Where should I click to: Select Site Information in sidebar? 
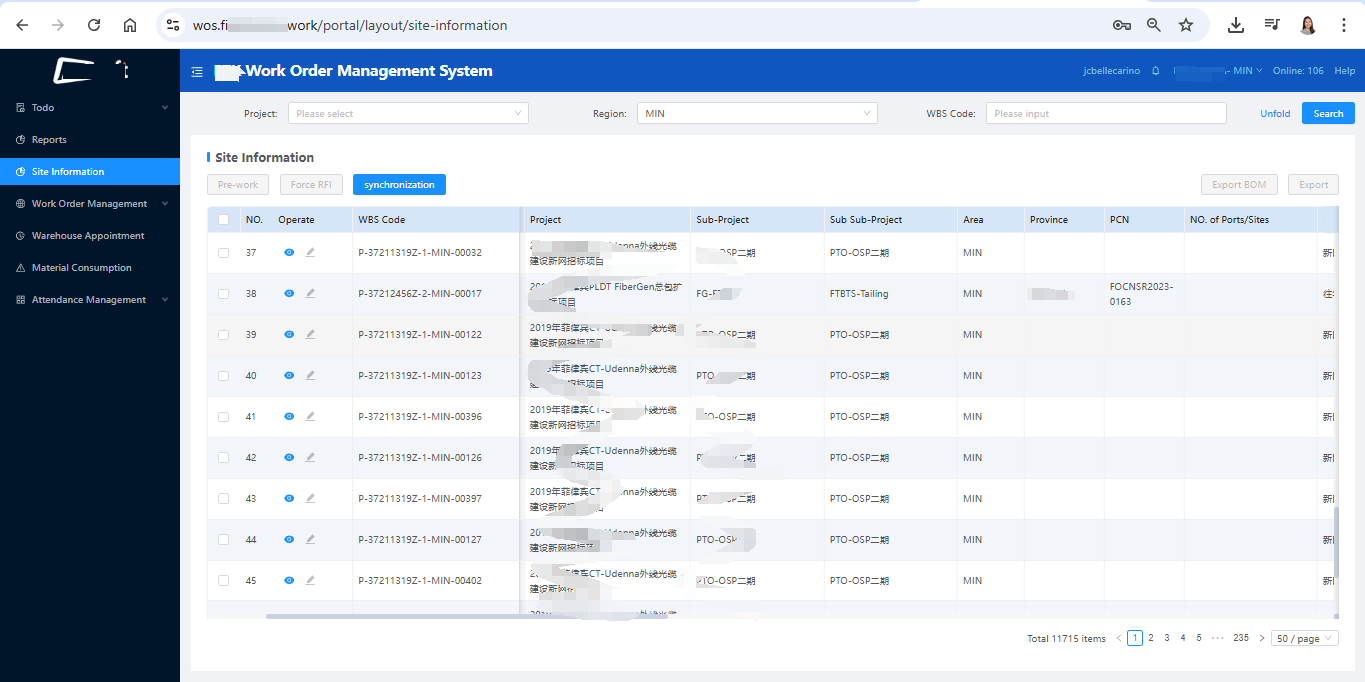[90, 172]
